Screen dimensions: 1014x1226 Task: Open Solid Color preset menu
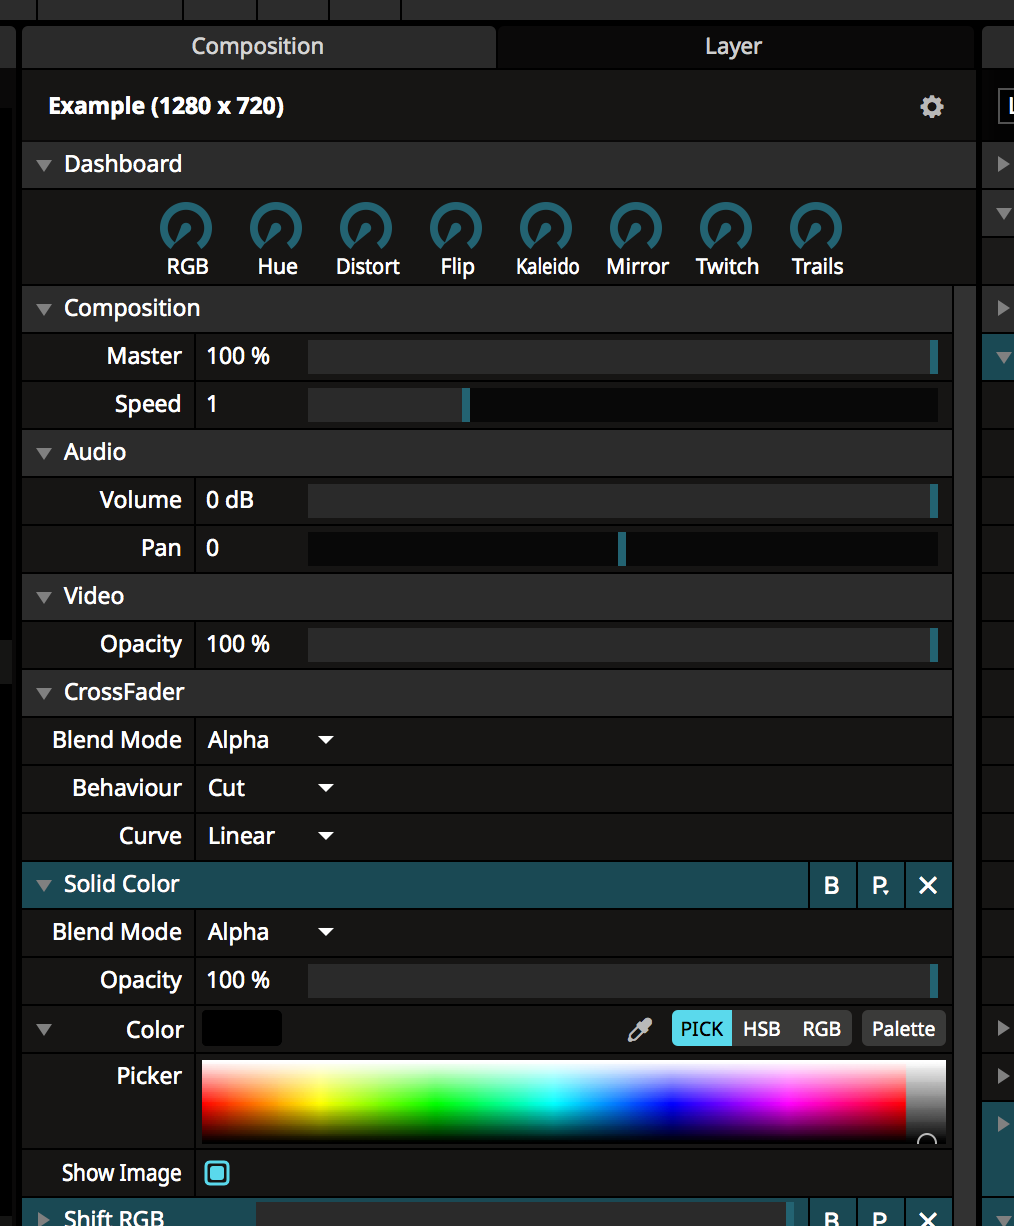pyautogui.click(x=880, y=885)
